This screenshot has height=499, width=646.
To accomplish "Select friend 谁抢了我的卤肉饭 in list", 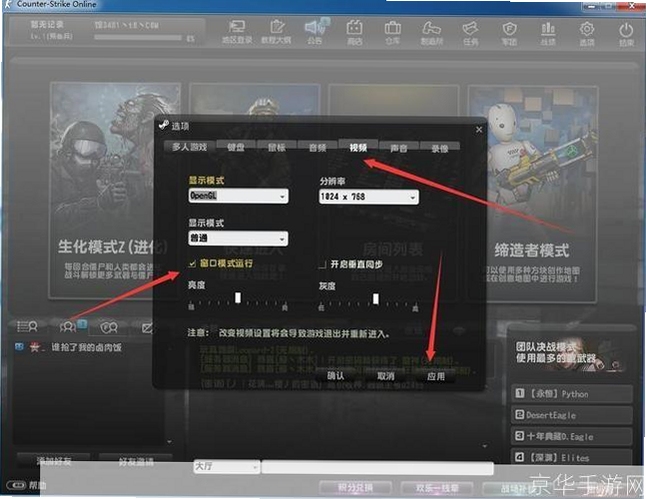I will [87, 347].
